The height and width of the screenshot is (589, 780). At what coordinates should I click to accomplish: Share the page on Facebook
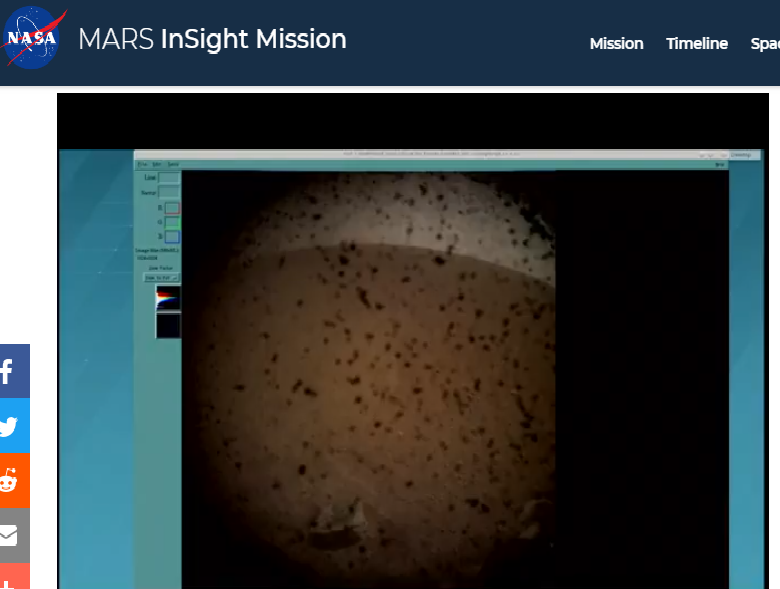pyautogui.click(x=10, y=372)
